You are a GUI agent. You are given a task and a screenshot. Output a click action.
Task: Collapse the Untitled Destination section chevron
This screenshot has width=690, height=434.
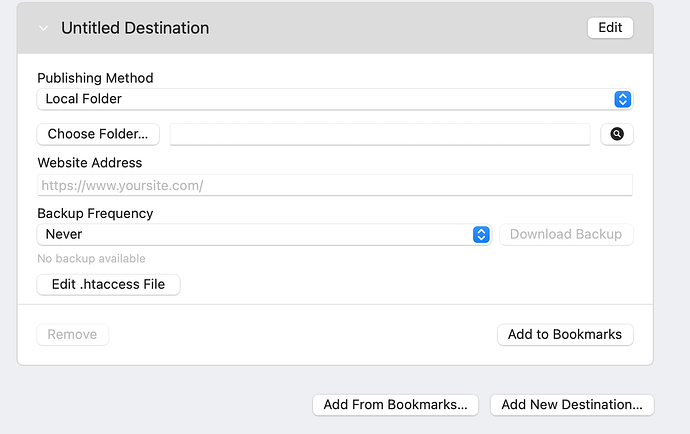tap(43, 29)
